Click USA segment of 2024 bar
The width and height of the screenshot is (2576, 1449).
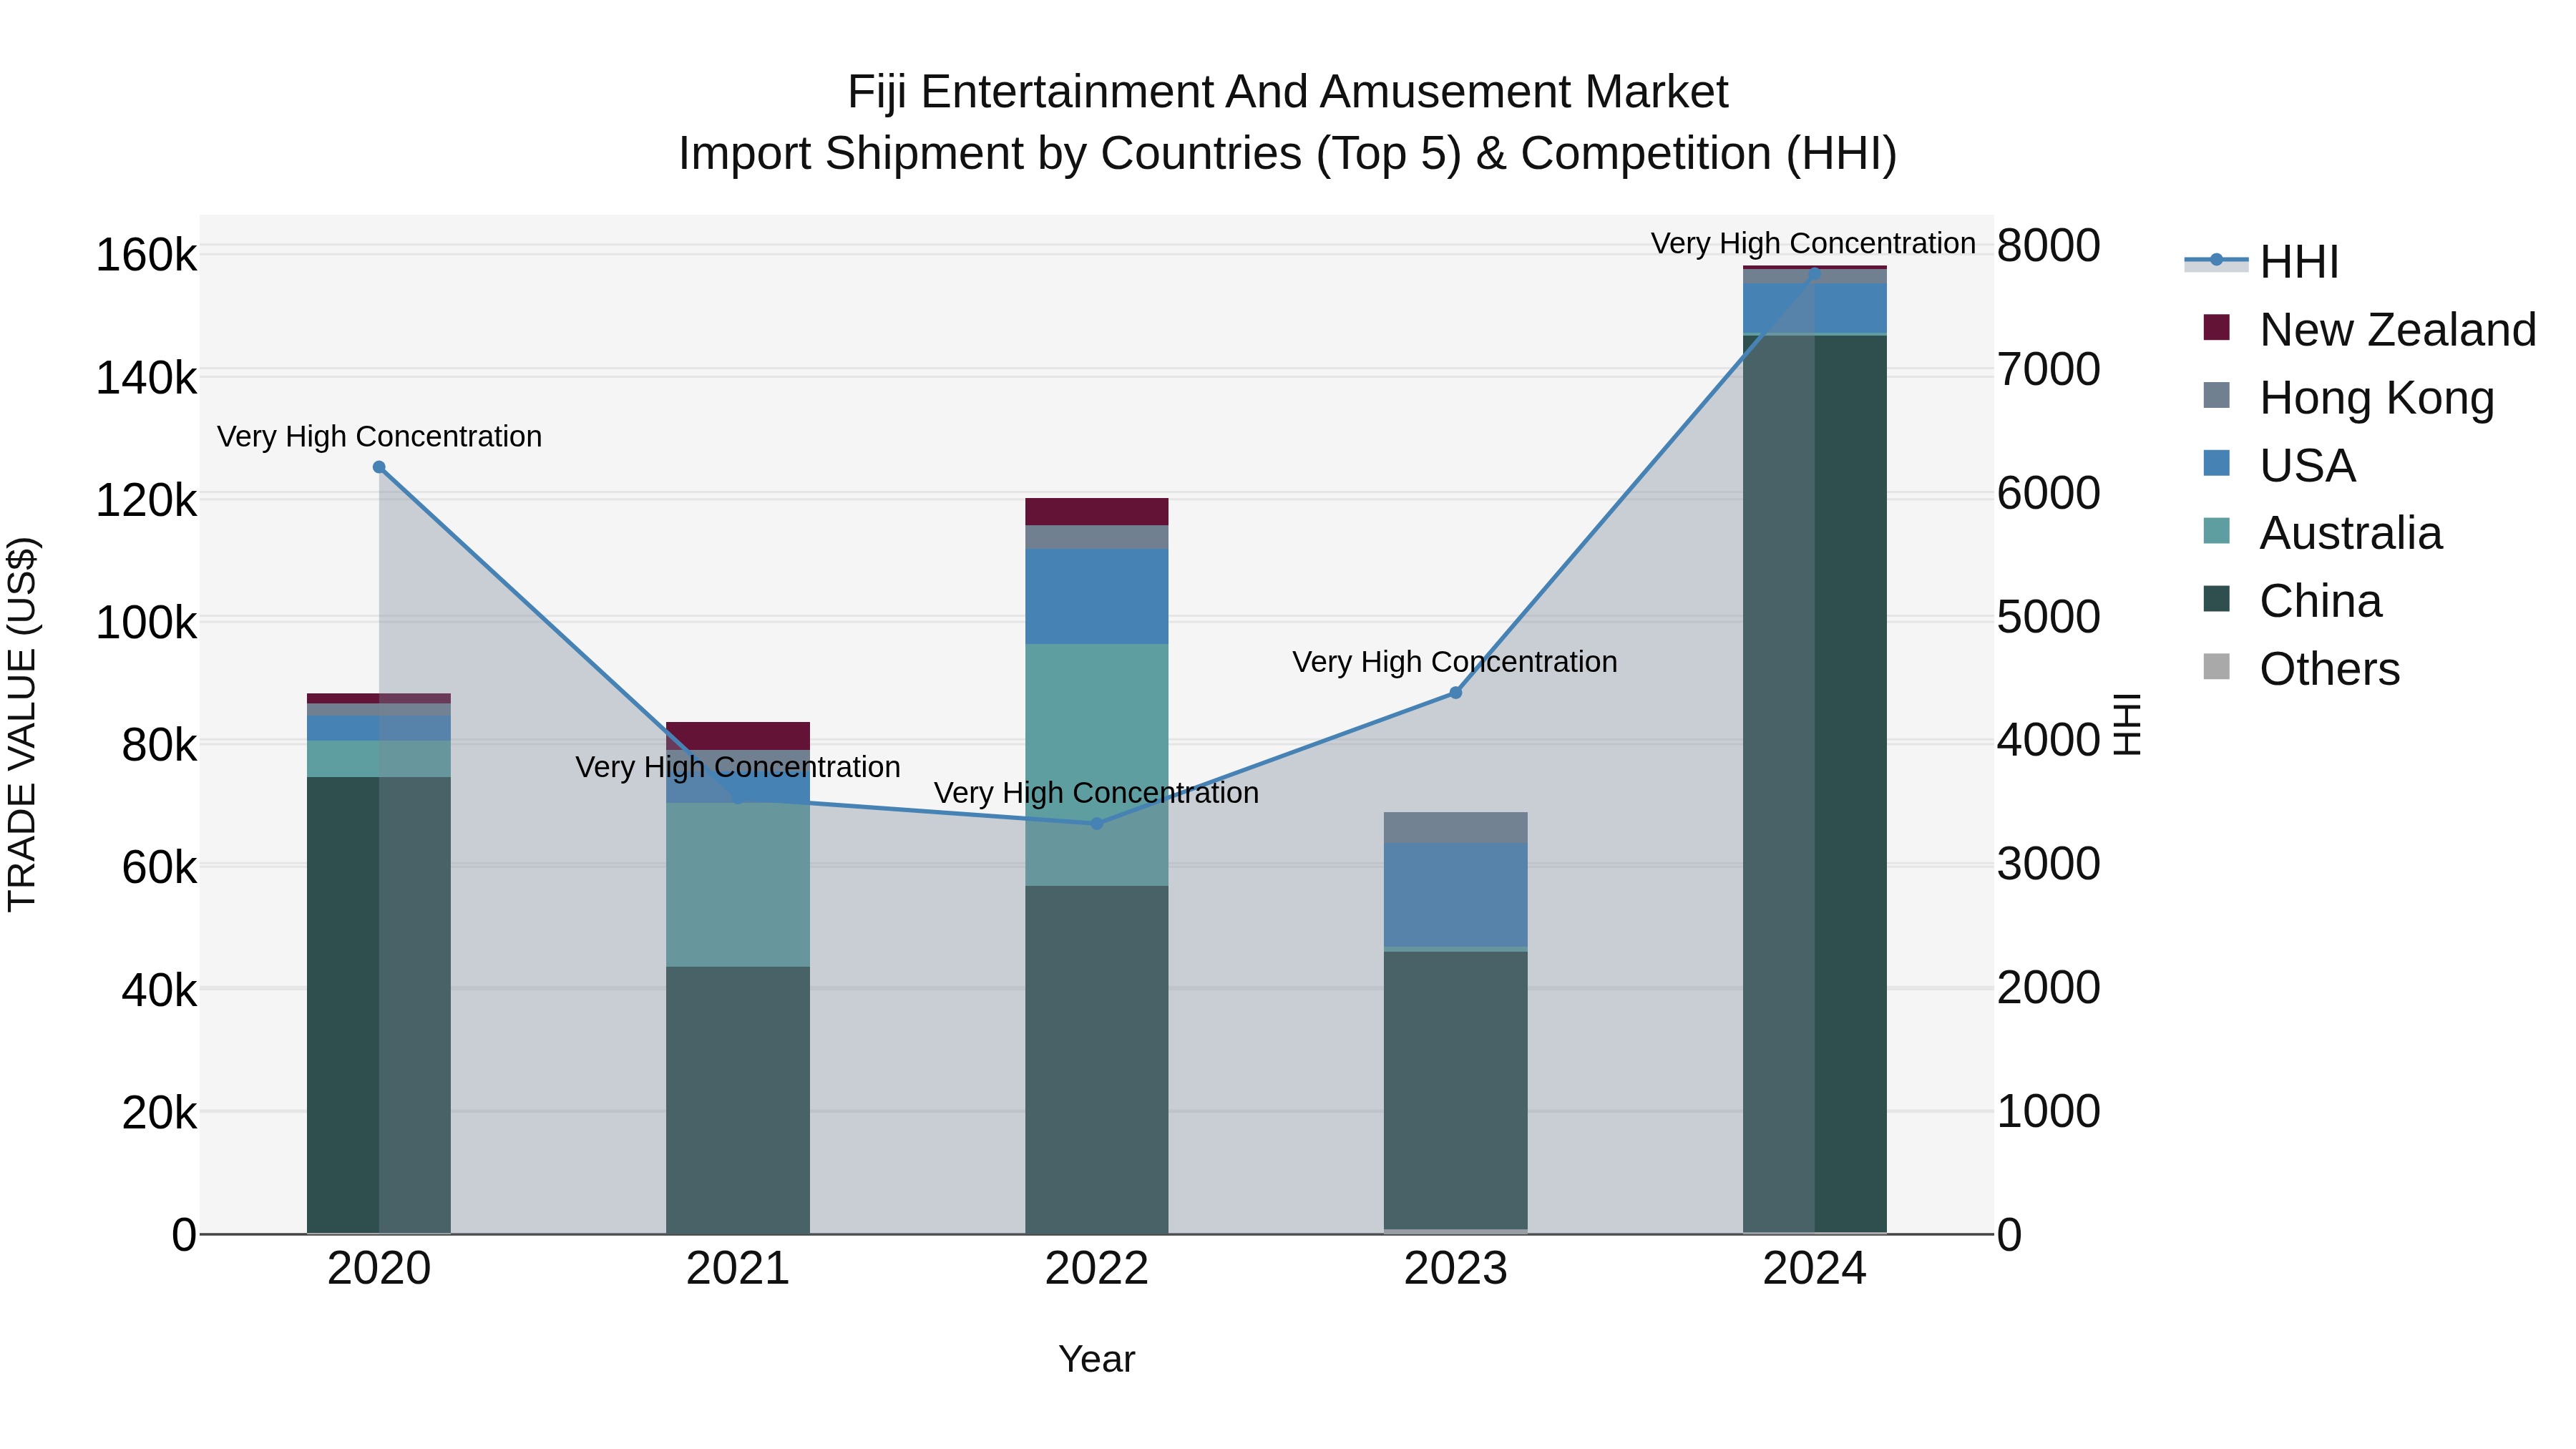coord(1815,308)
